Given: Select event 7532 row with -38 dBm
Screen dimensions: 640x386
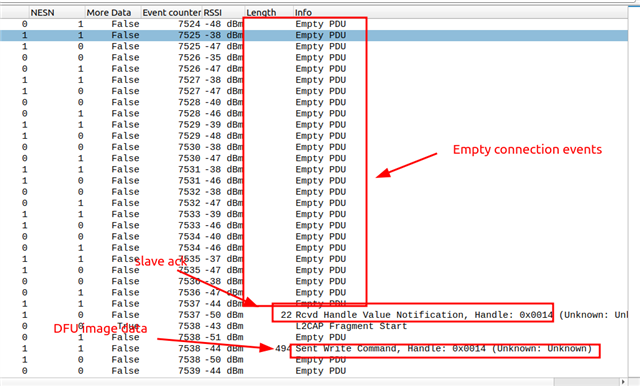Looking at the screenshot, I should pyautogui.click(x=314, y=192).
